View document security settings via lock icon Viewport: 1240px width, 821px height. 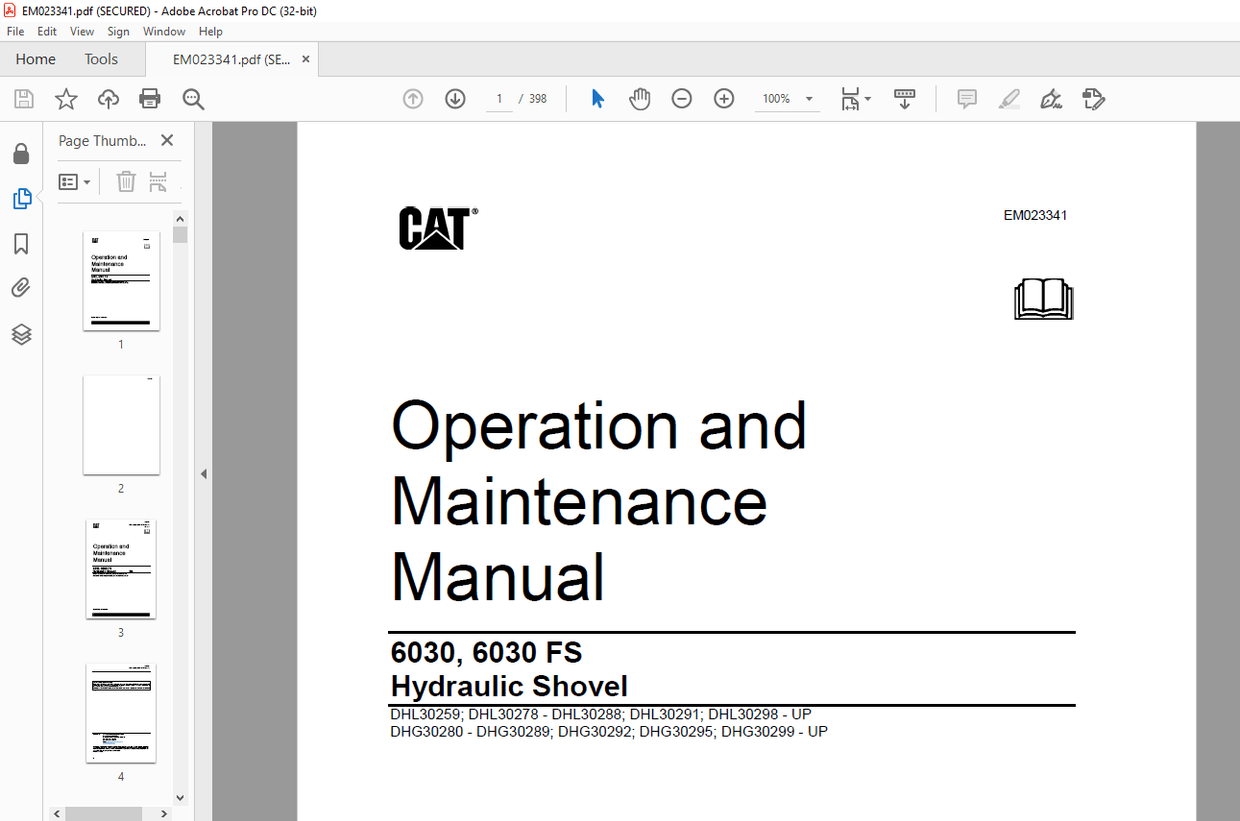(x=22, y=153)
